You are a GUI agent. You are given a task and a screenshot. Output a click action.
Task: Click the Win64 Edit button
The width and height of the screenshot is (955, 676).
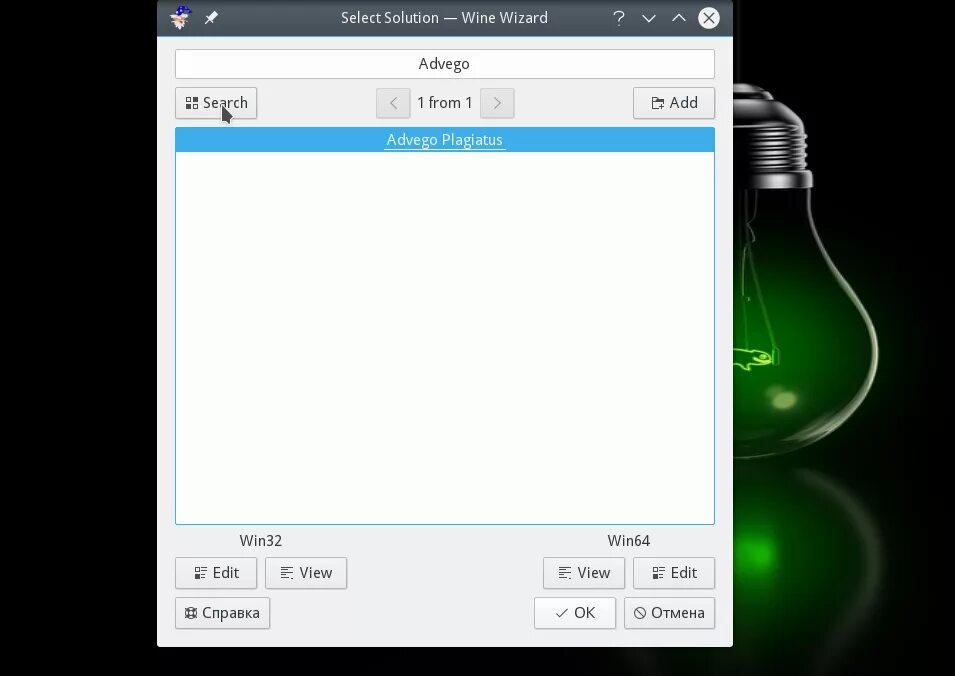(x=674, y=573)
